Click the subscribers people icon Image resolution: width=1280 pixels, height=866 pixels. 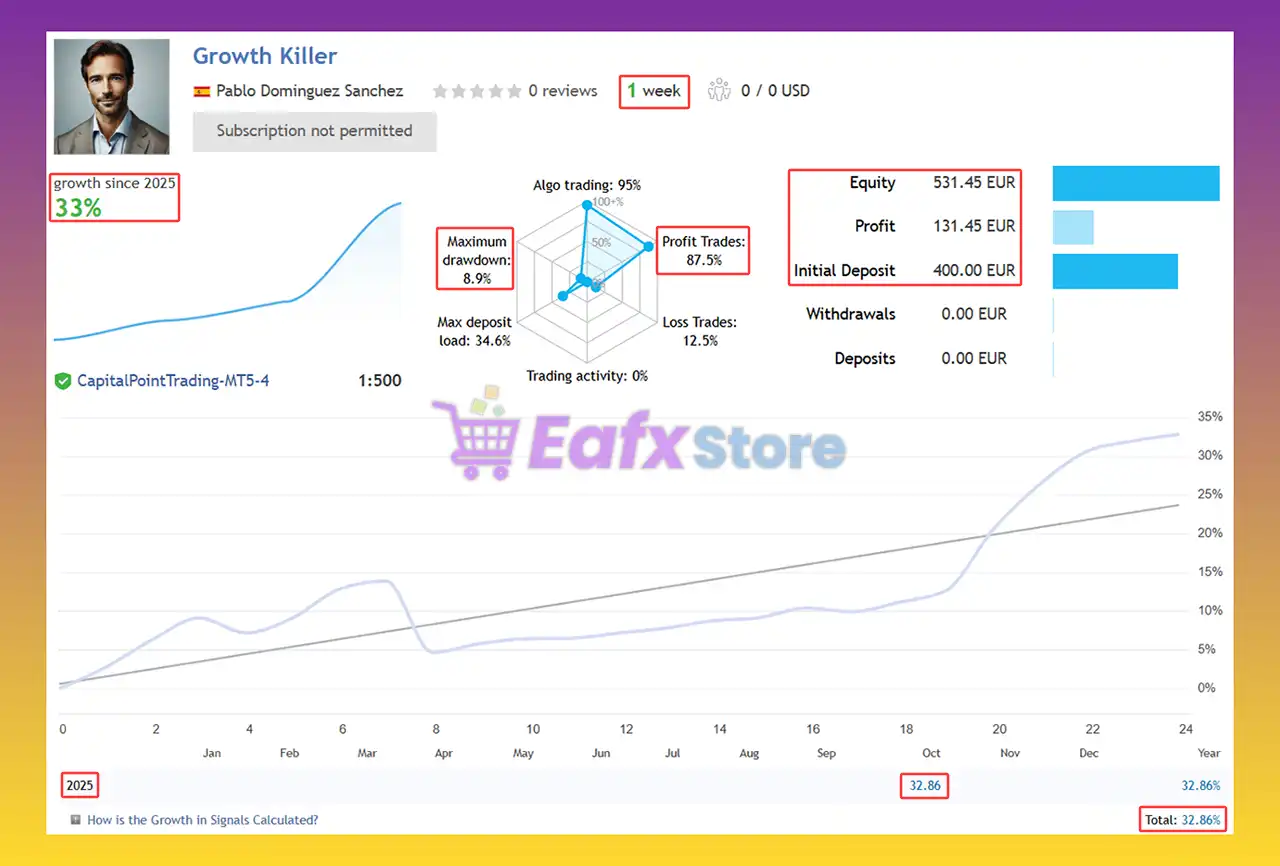pos(719,90)
